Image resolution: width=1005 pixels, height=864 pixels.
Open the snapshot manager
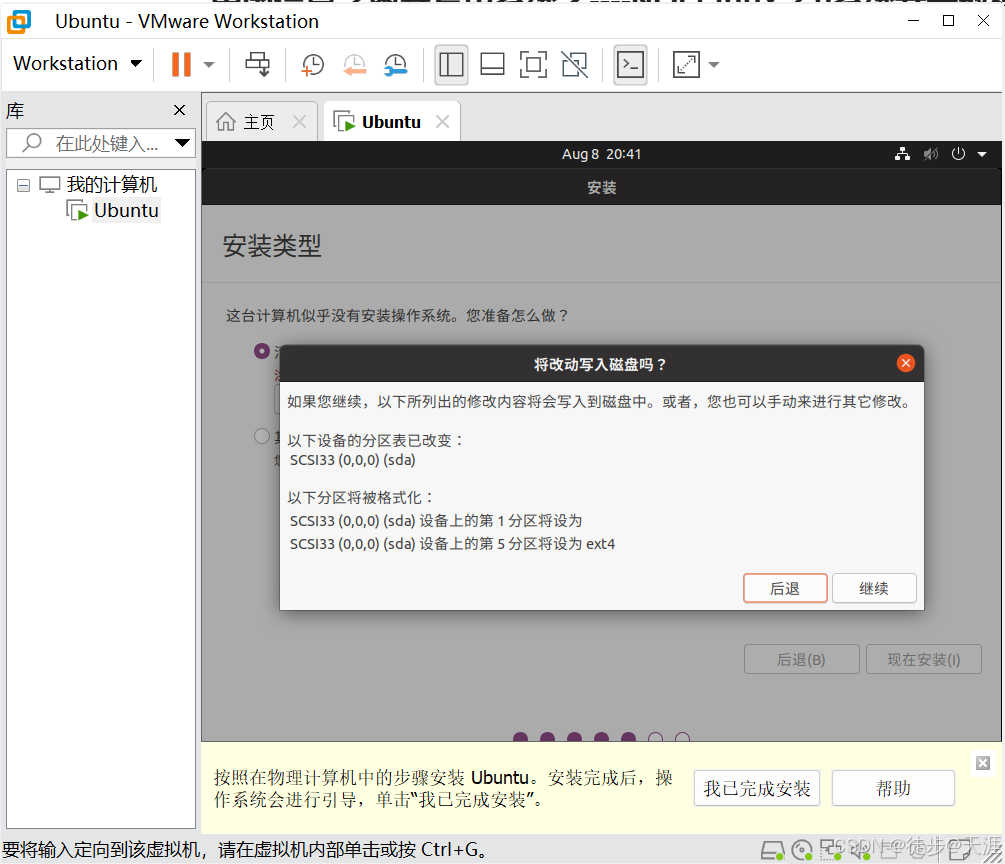(x=395, y=65)
